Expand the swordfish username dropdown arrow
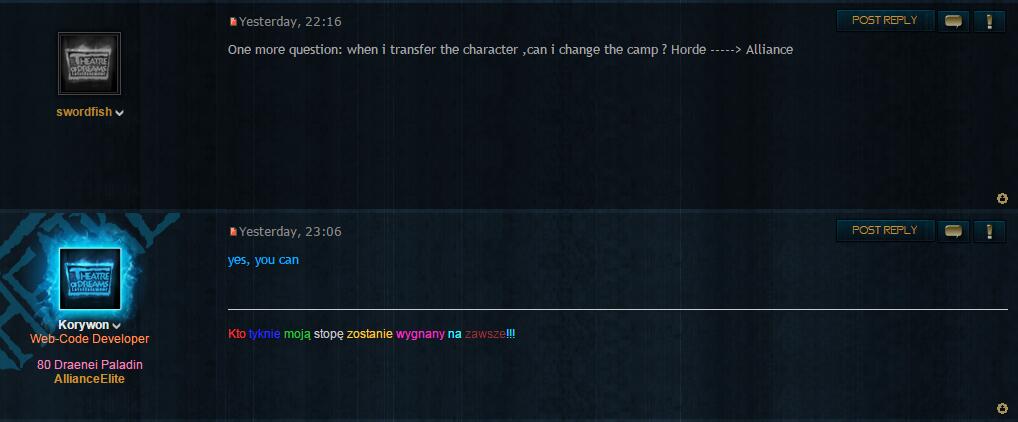1018x422 pixels. [x=119, y=113]
